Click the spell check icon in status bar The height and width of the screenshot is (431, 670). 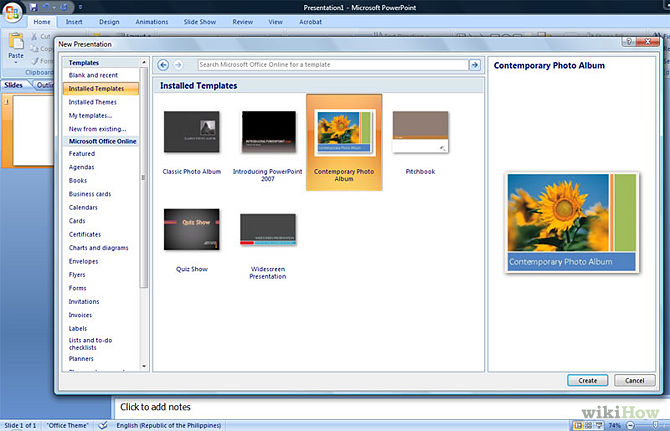point(103,425)
